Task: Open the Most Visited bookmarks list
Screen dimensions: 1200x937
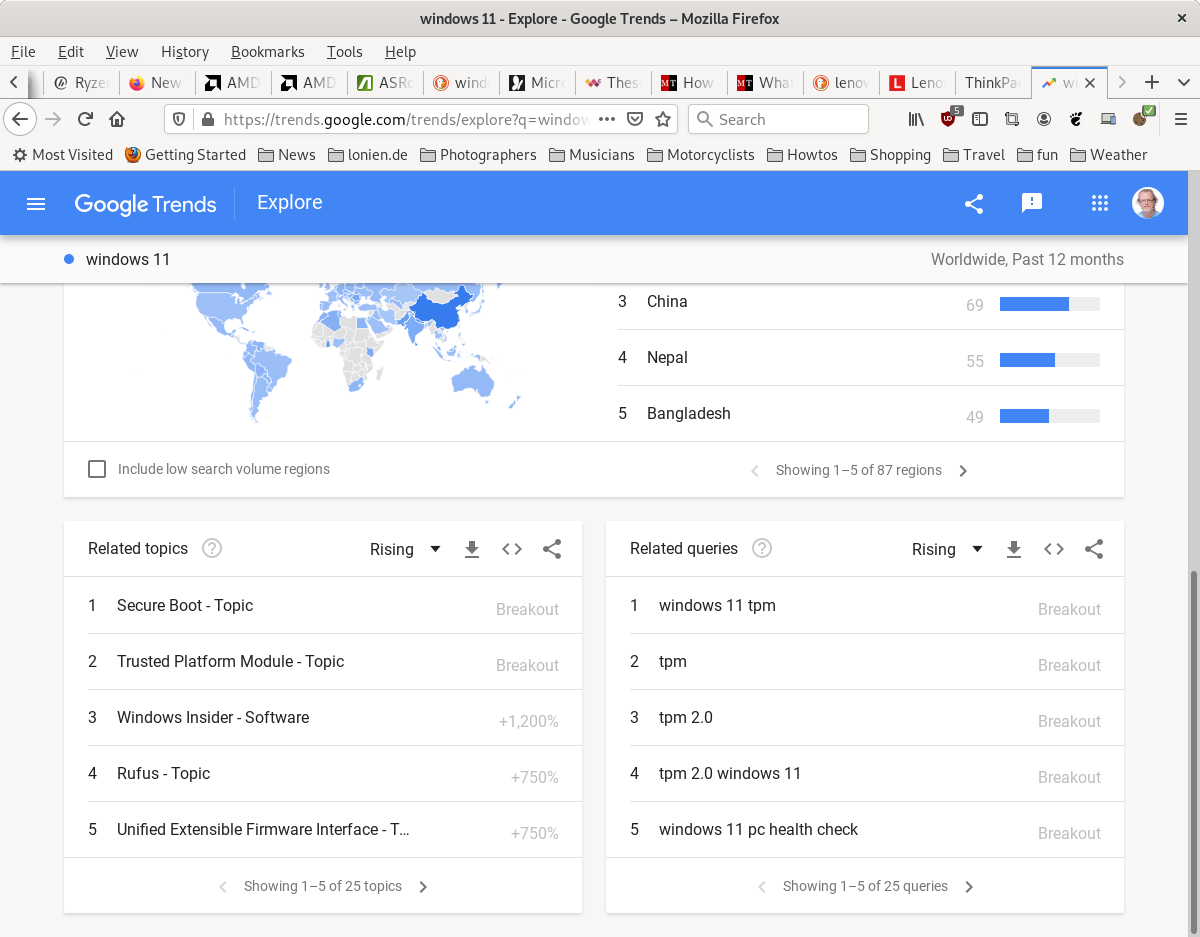Action: pos(62,155)
